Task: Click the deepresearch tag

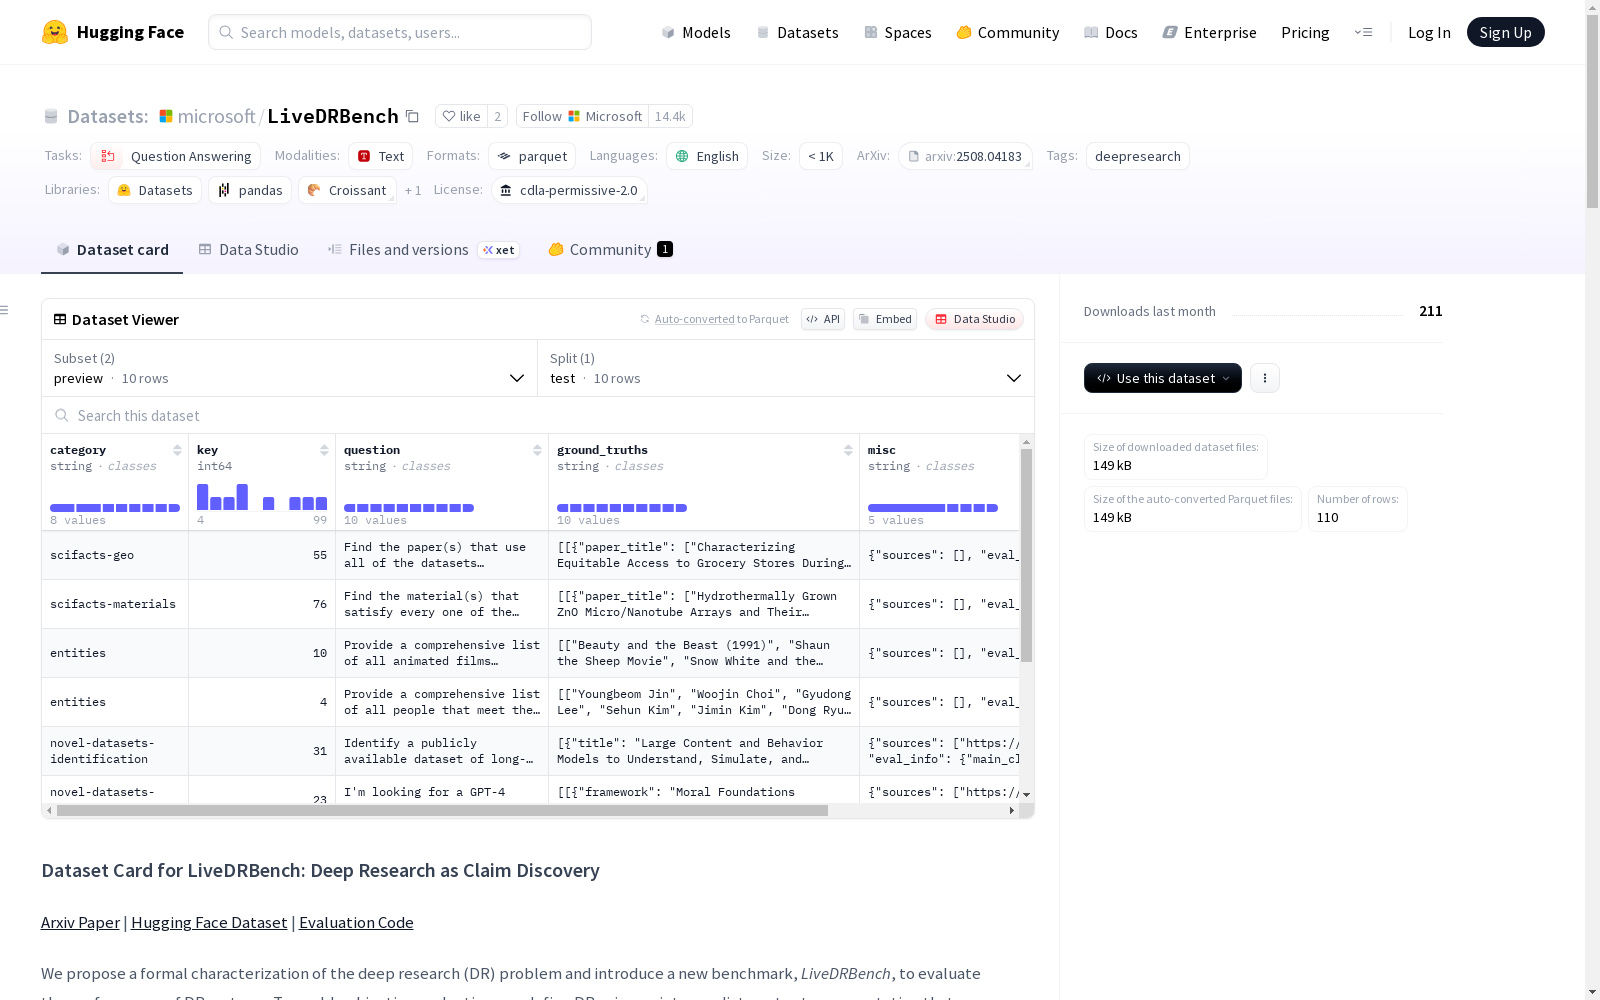Action: (x=1138, y=156)
